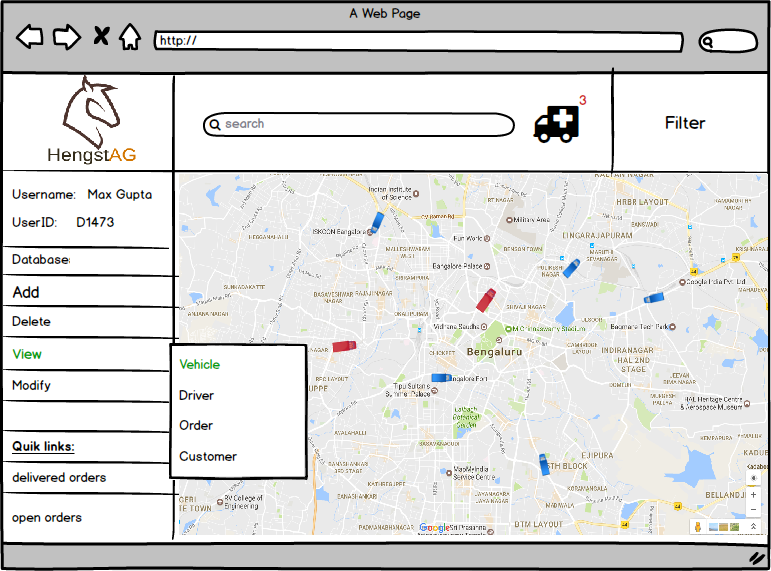Screen dimensions: 771x571
Task: Select Add in the database menu
Action: [x=26, y=292]
